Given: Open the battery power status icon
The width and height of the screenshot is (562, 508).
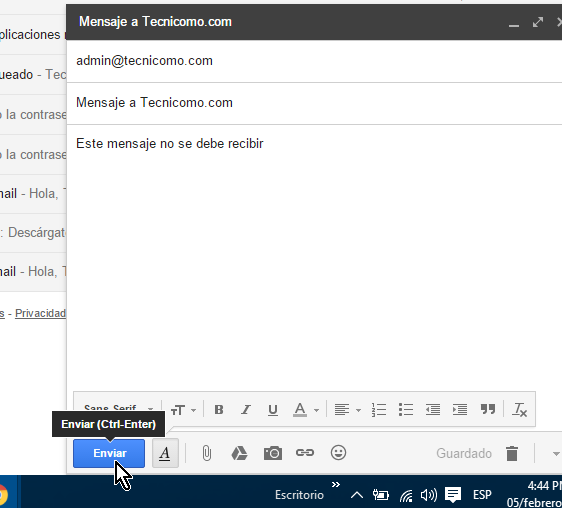Looking at the screenshot, I should tap(380, 495).
